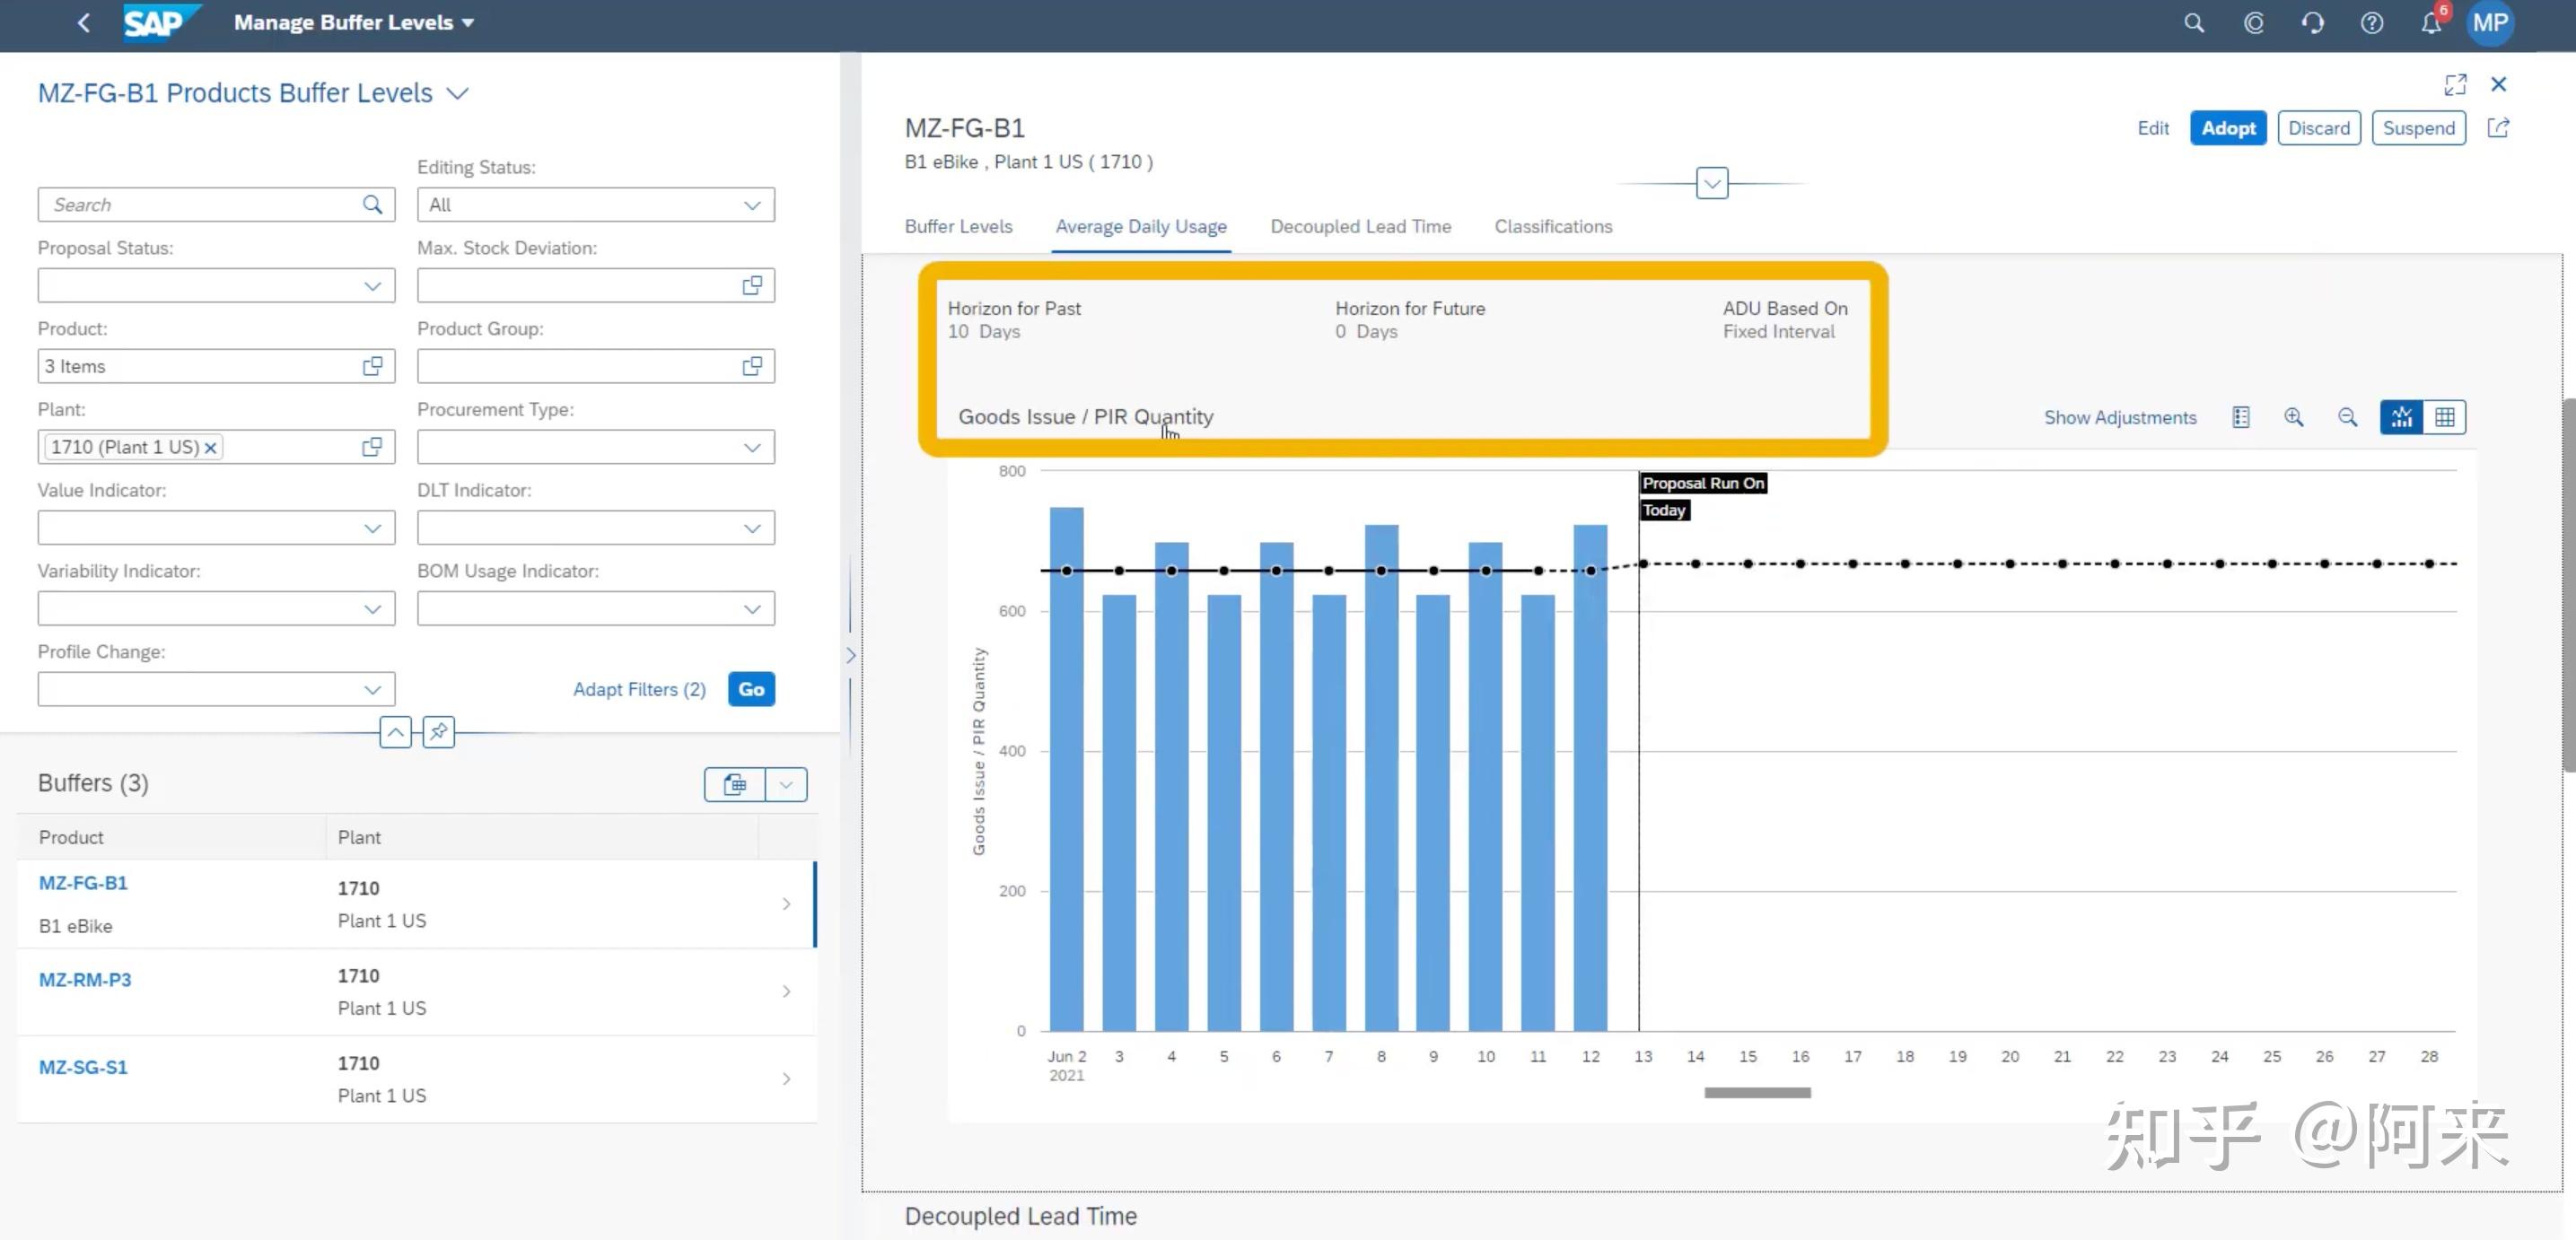Viewport: 2576px width, 1240px height.
Task: Zoom out of the chart
Action: click(2346, 417)
